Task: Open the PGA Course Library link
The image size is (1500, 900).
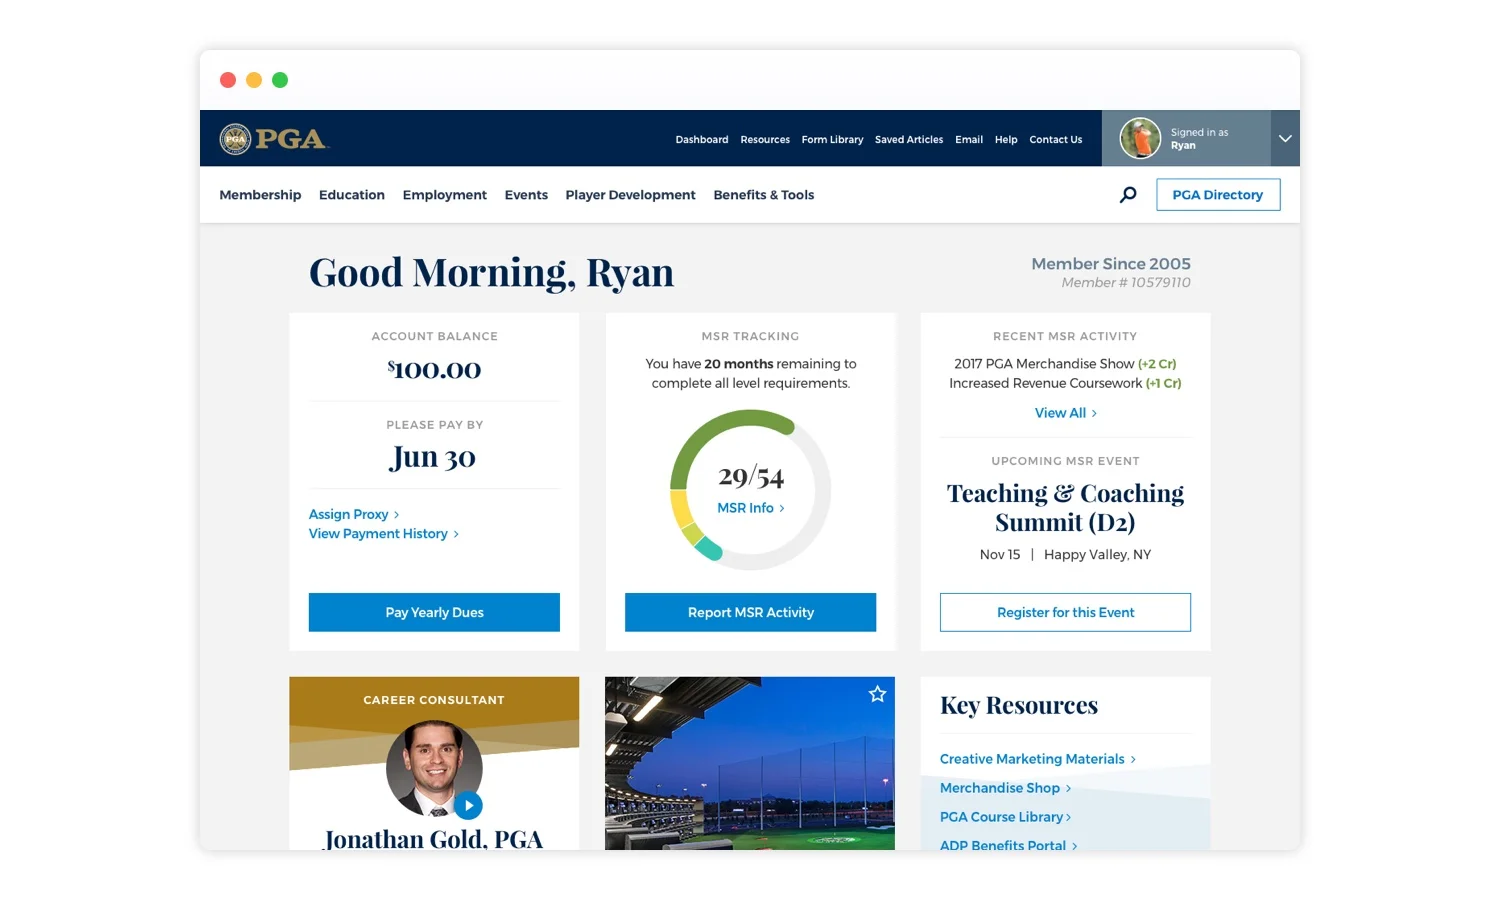Action: 1005,817
